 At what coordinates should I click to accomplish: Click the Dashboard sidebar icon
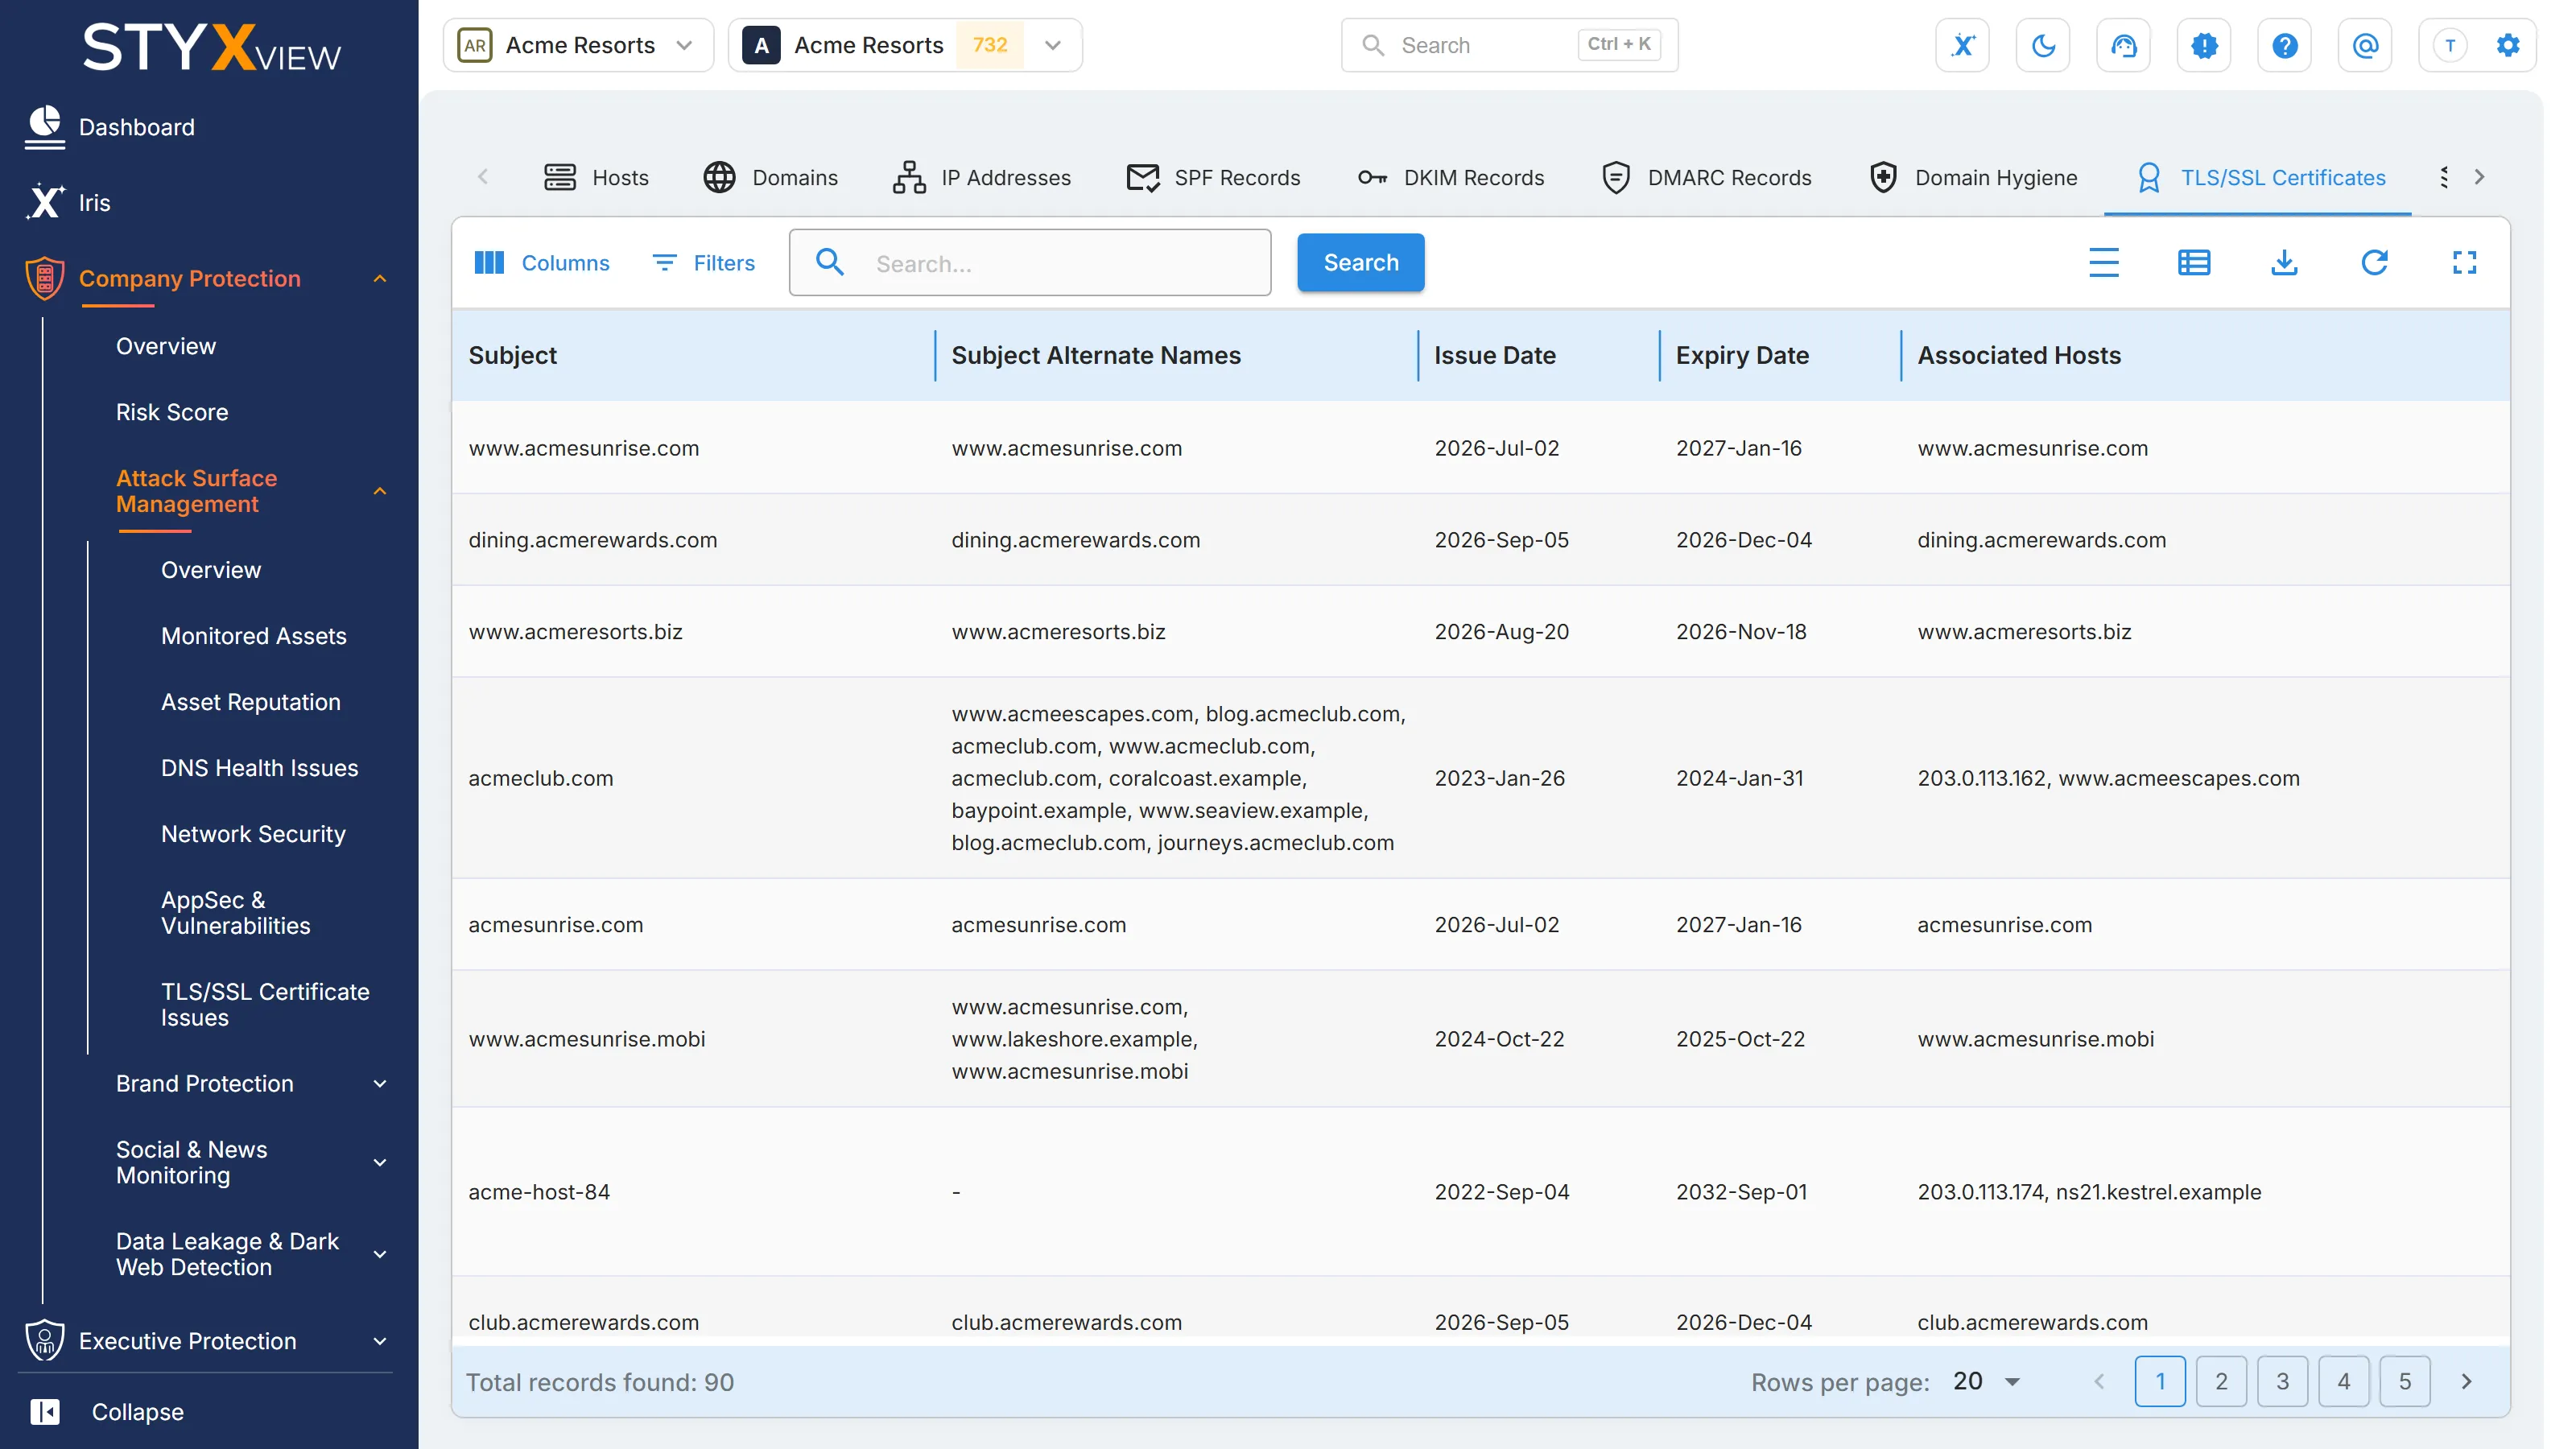pyautogui.click(x=45, y=127)
